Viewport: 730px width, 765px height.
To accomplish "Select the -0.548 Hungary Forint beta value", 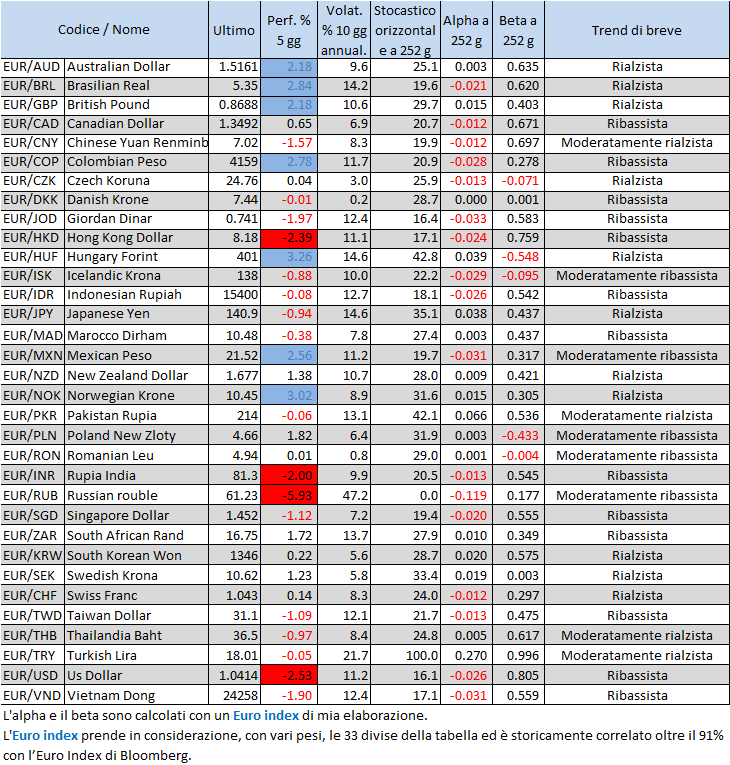I will [x=518, y=257].
